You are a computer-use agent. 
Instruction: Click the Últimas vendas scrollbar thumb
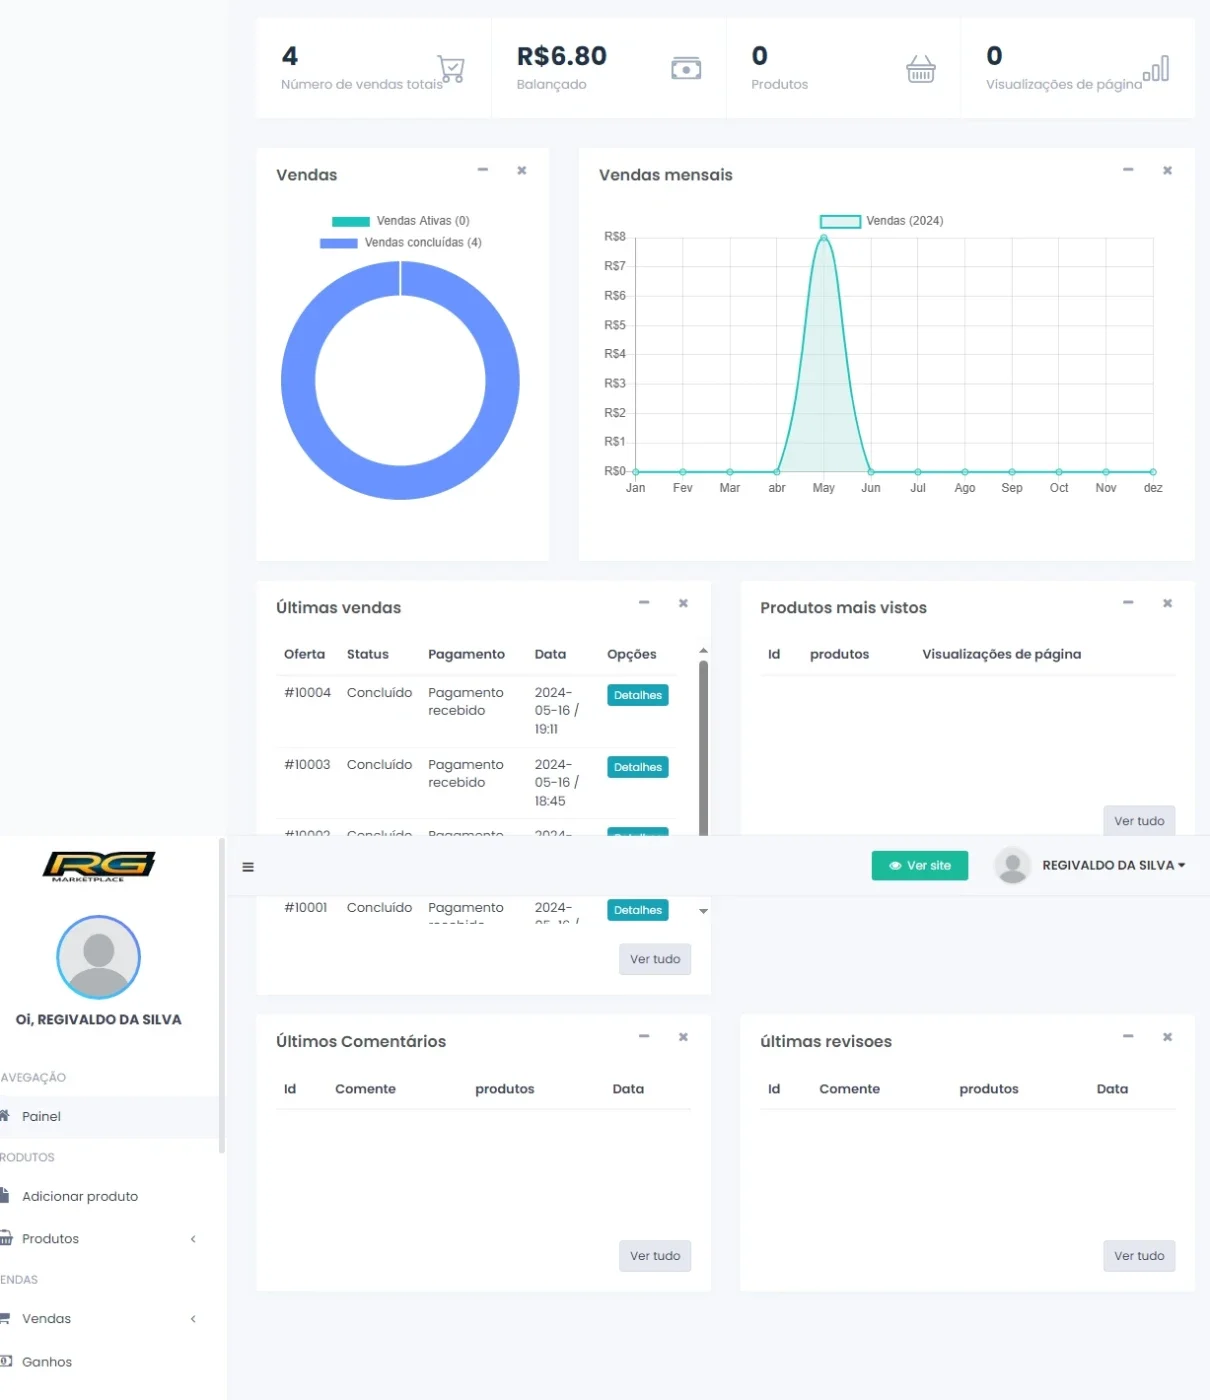tap(703, 748)
